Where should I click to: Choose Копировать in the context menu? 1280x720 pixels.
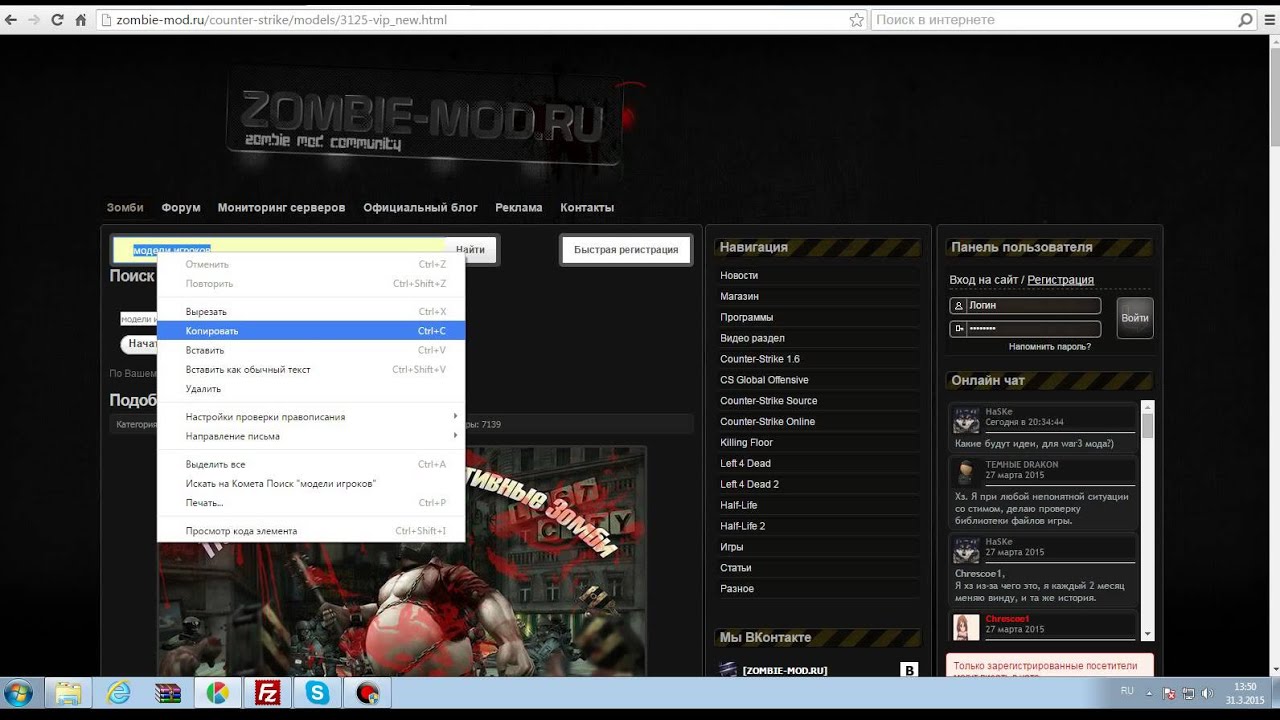click(x=311, y=331)
